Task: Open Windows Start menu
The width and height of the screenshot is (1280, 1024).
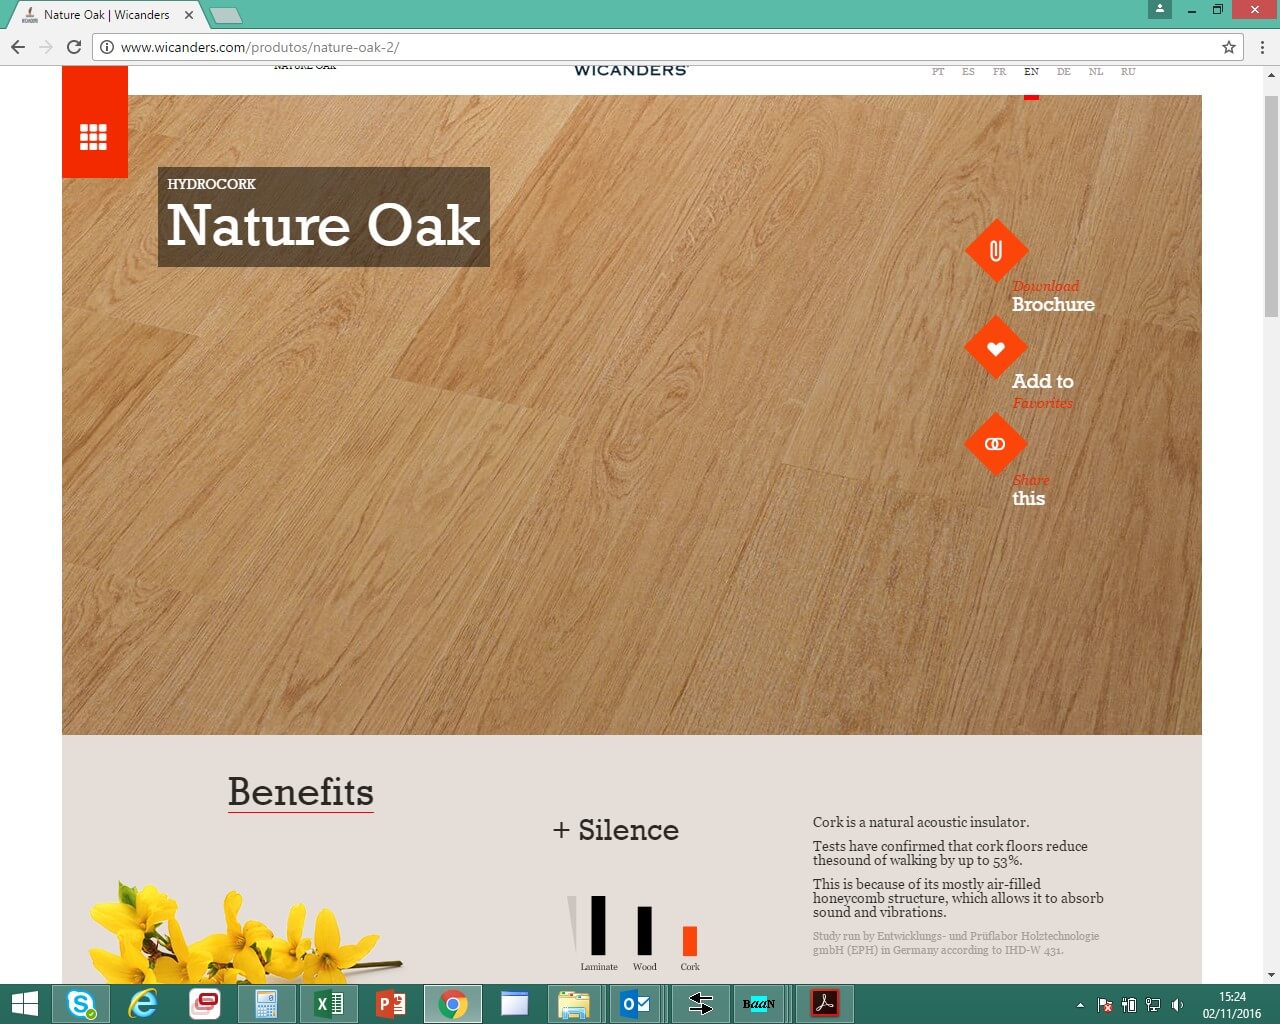Action: (24, 1004)
